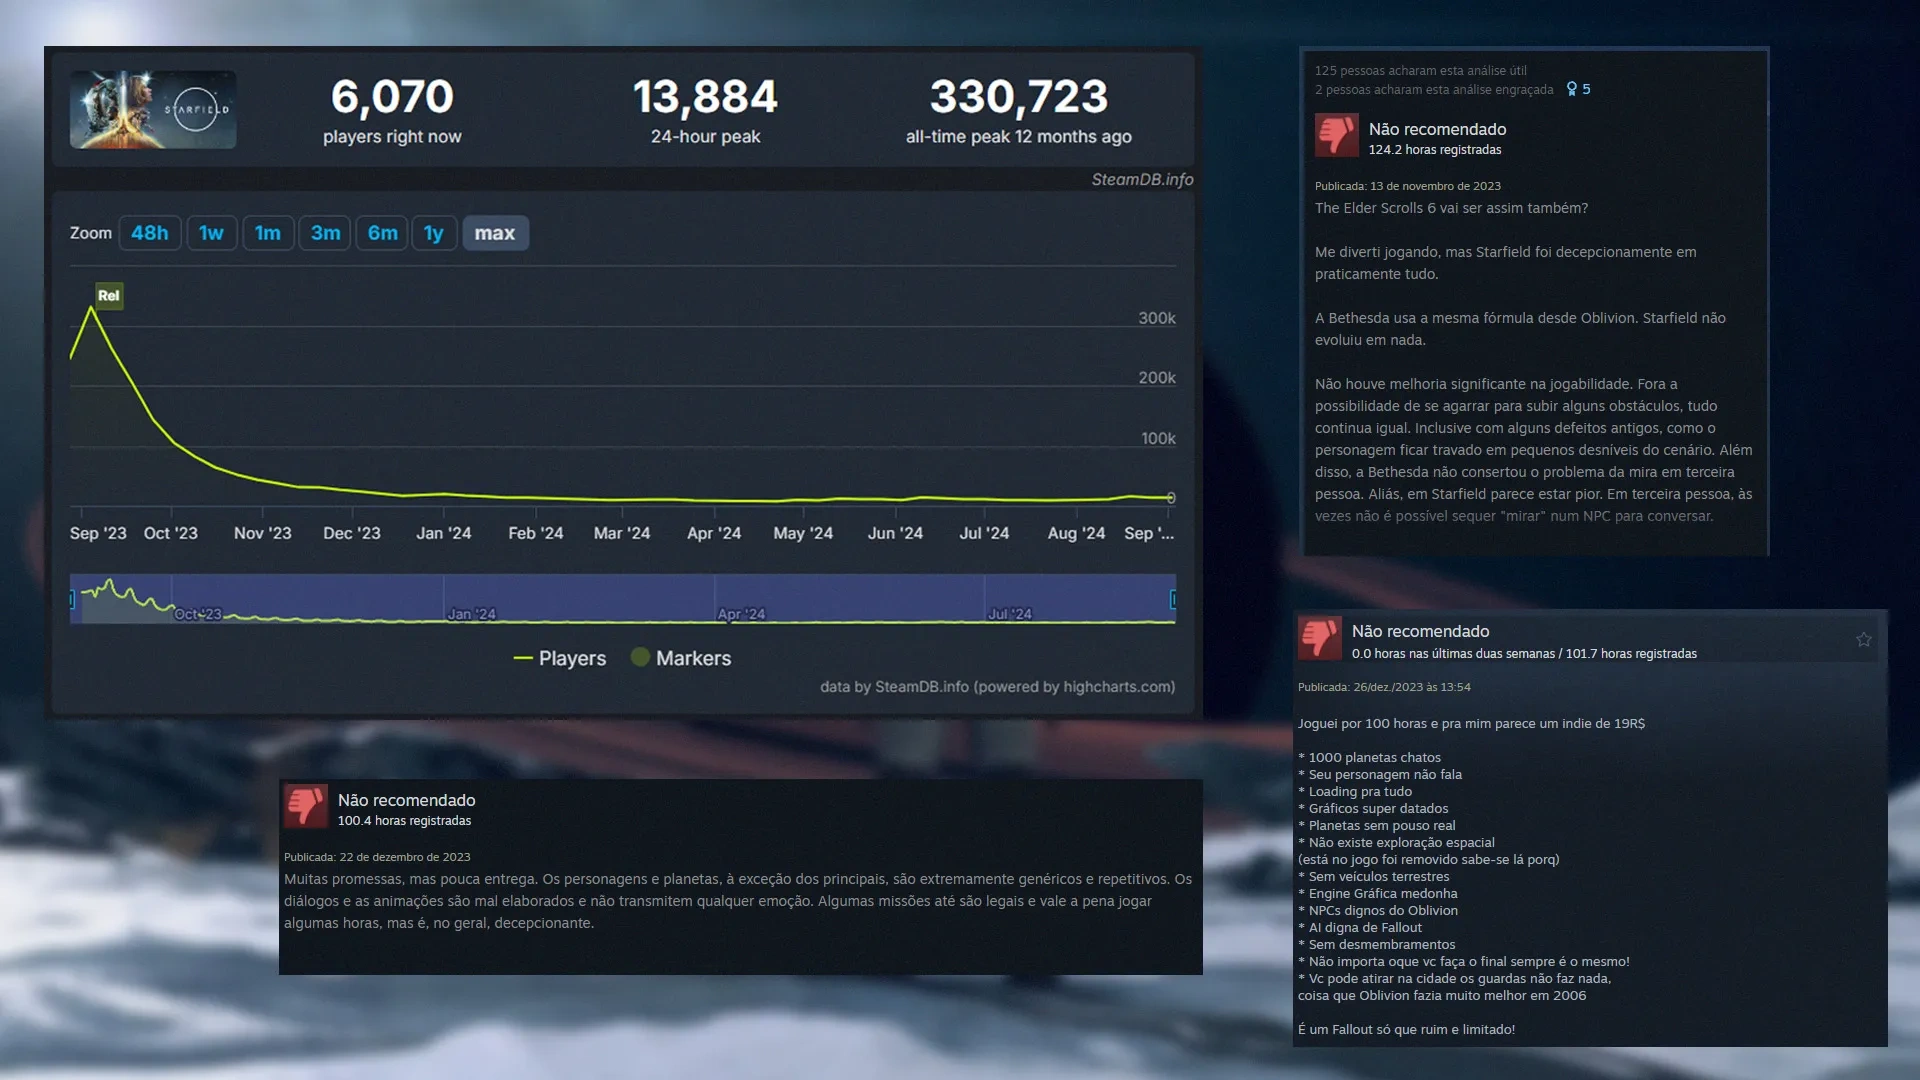Toggle the max zoom view
1920x1080 pixels.
[493, 232]
